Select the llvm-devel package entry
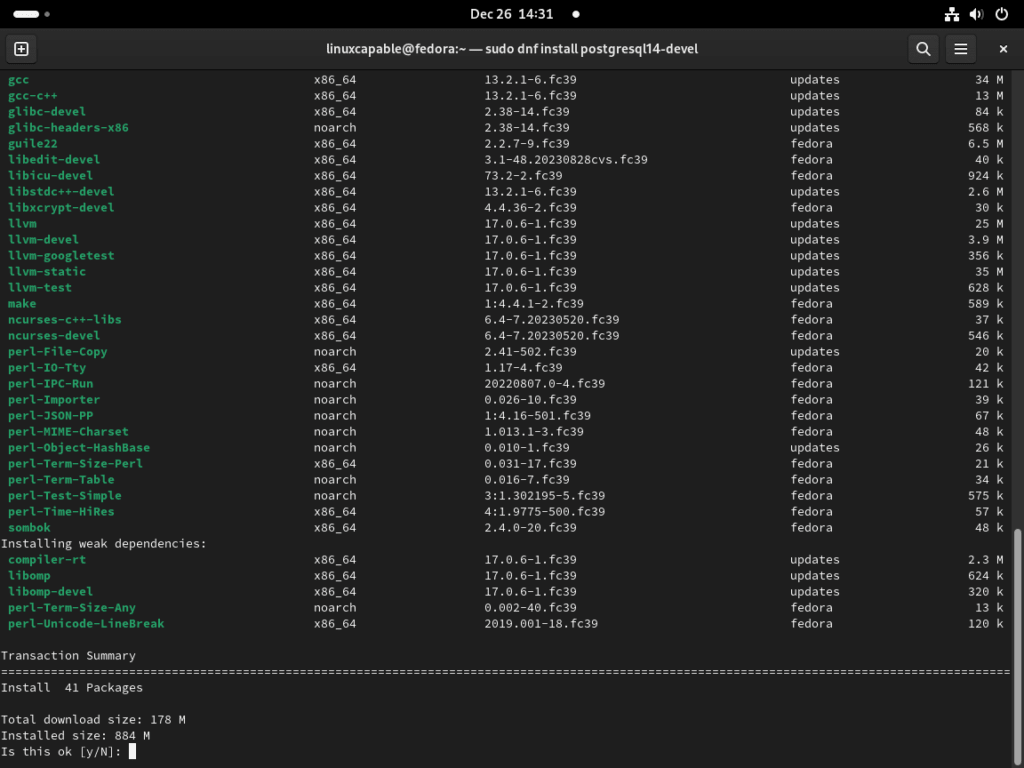1024x768 pixels. click(43, 239)
